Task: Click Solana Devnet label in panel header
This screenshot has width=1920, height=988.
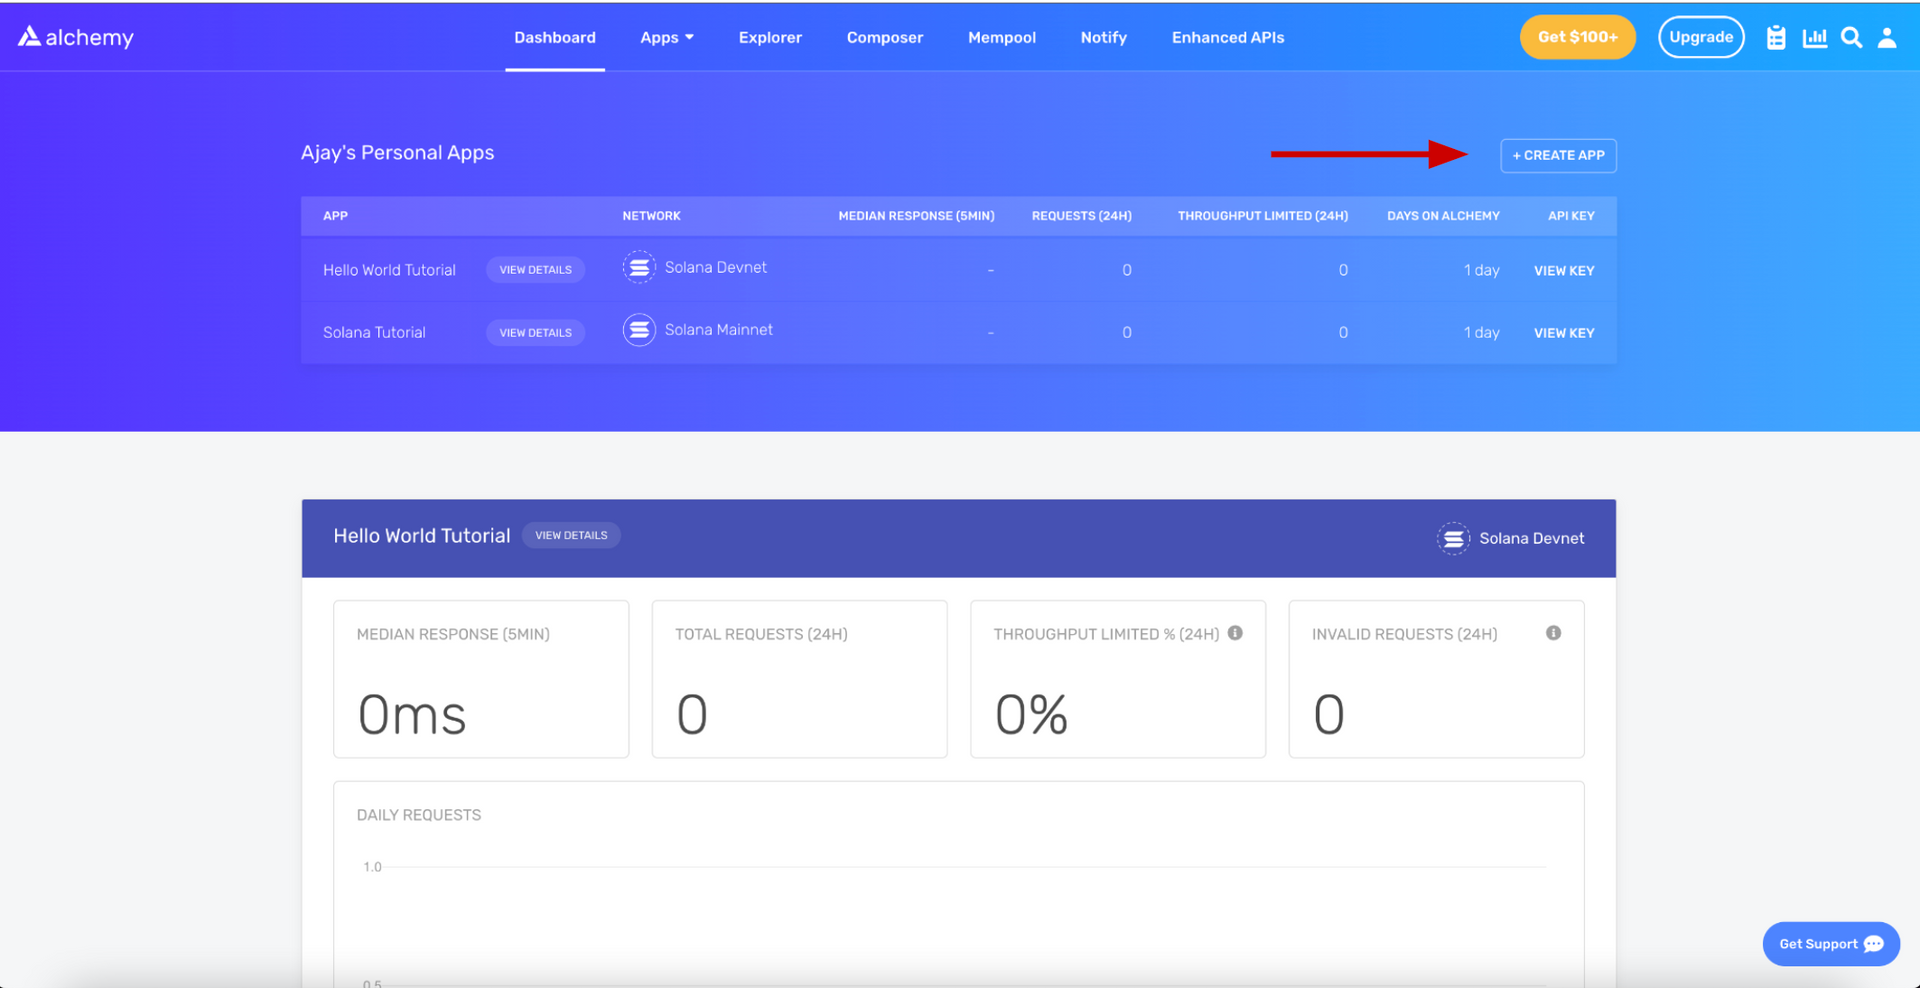Action: click(x=1532, y=538)
